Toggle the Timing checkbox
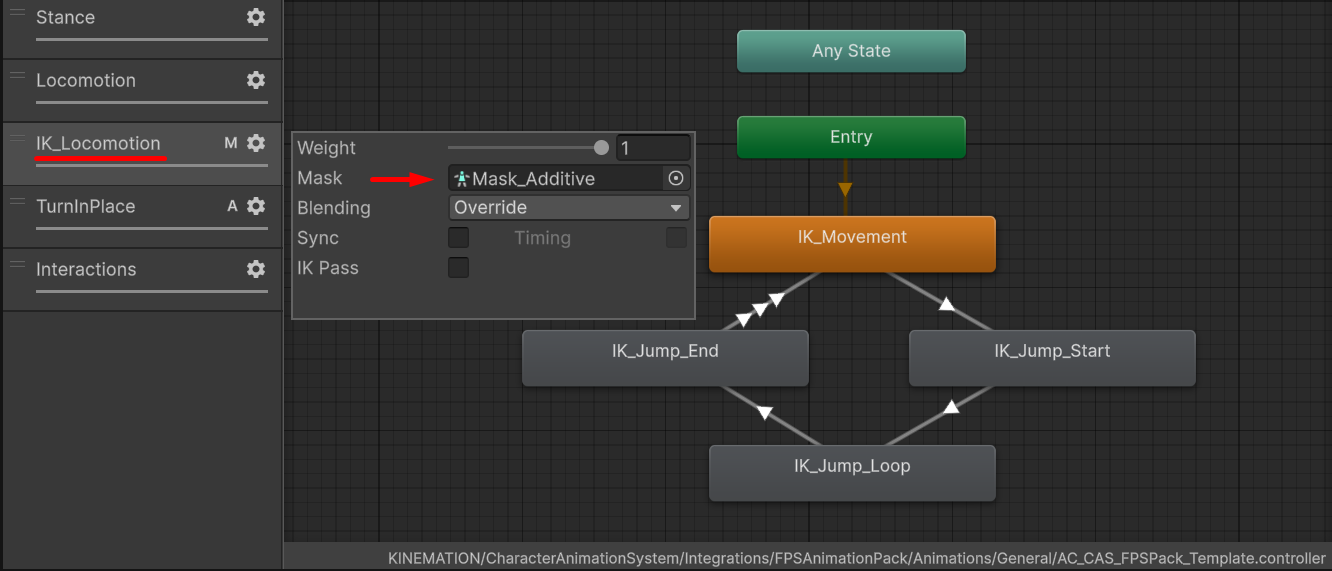1332x571 pixels. coord(677,238)
